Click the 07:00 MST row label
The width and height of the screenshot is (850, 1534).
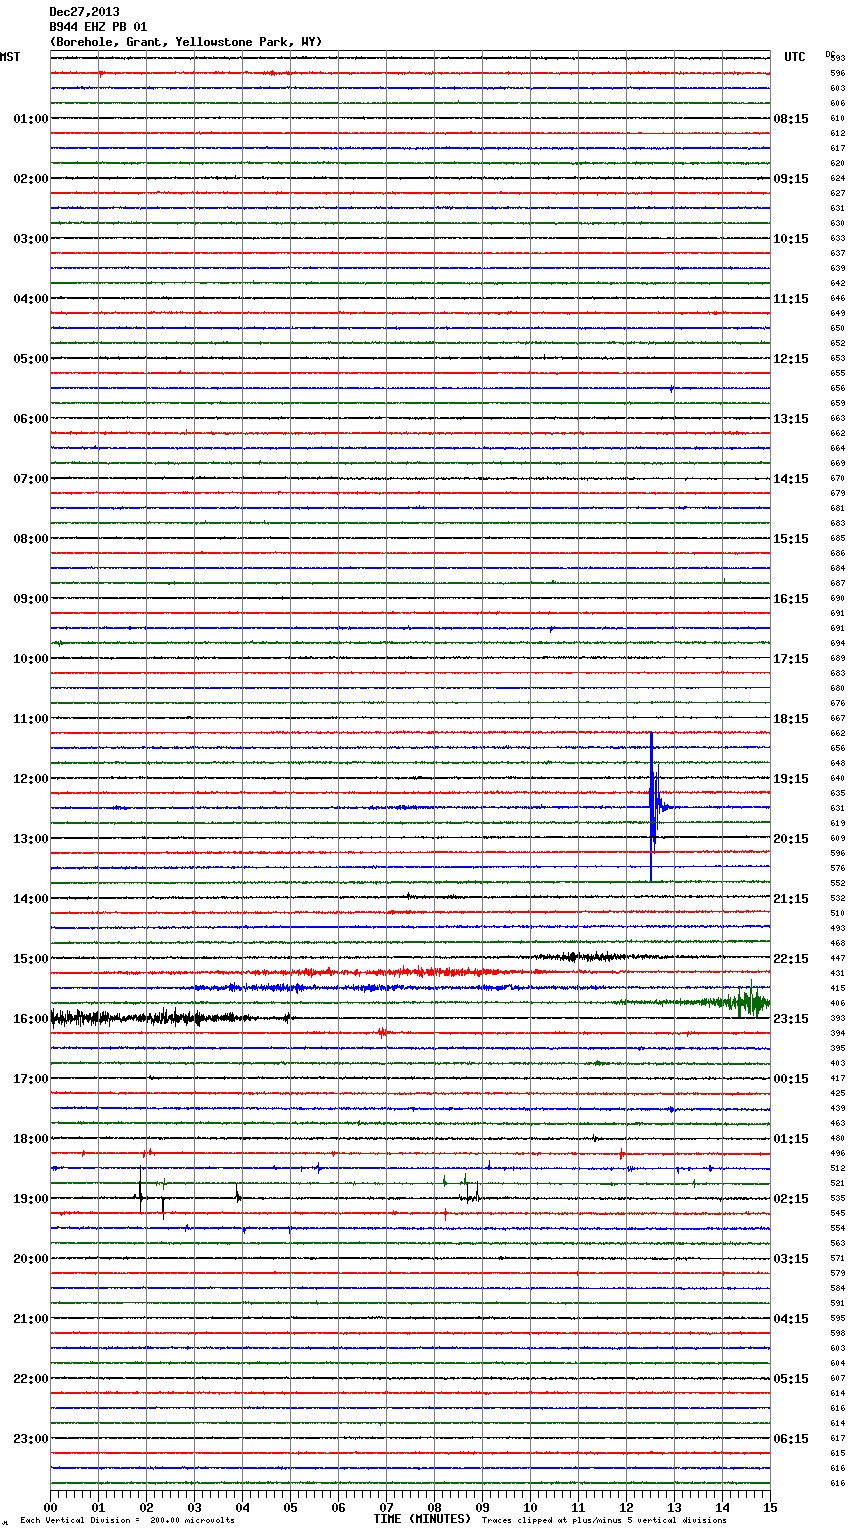point(30,479)
